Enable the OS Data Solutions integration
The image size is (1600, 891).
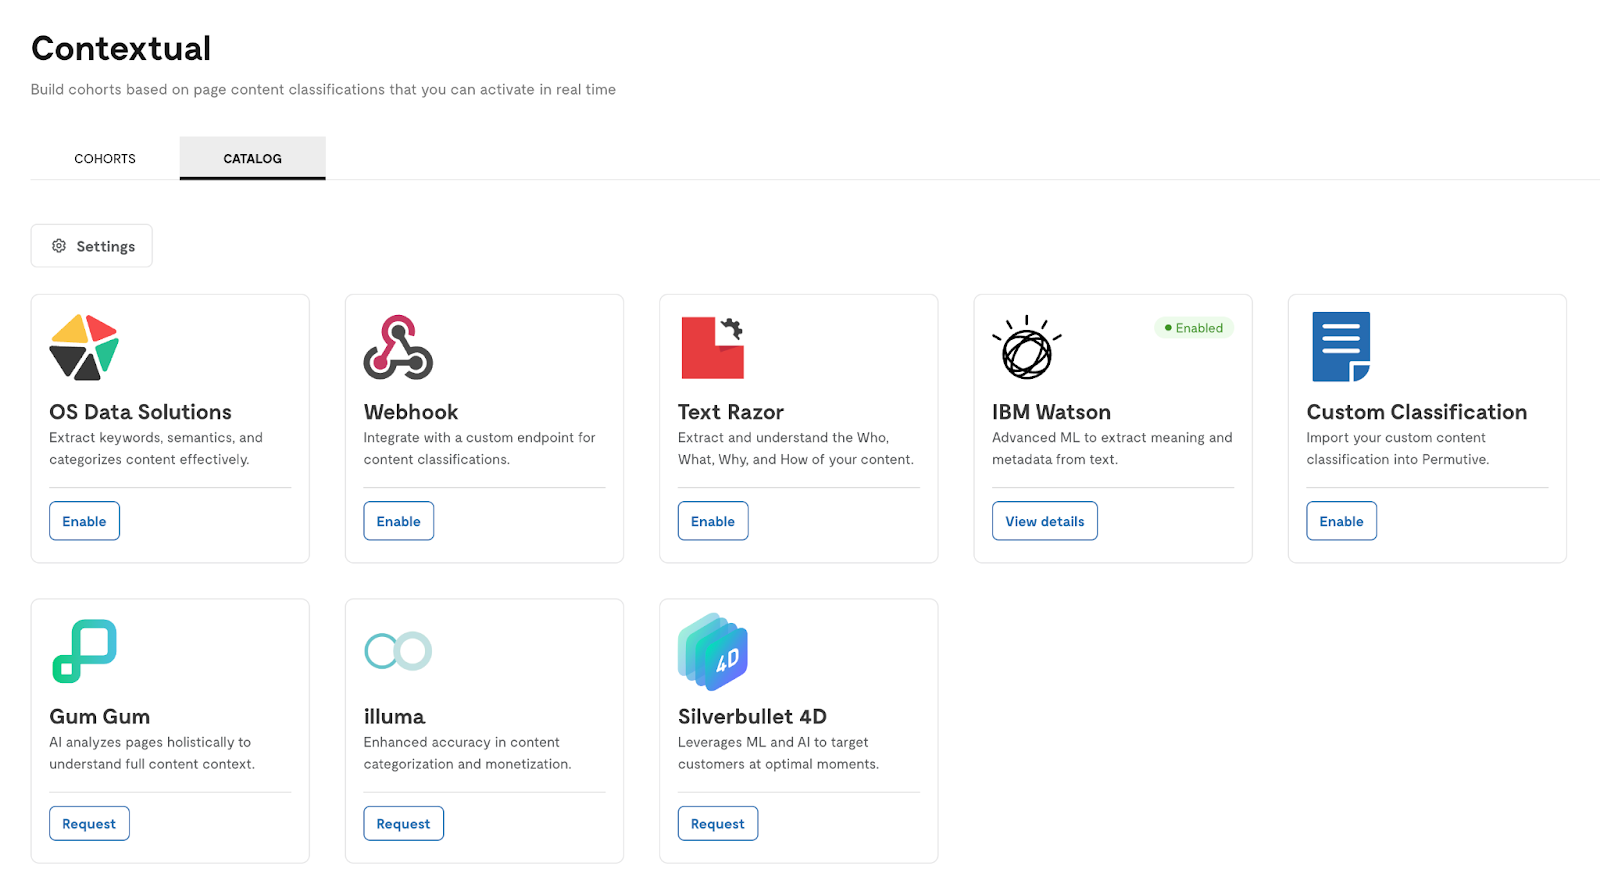[84, 521]
